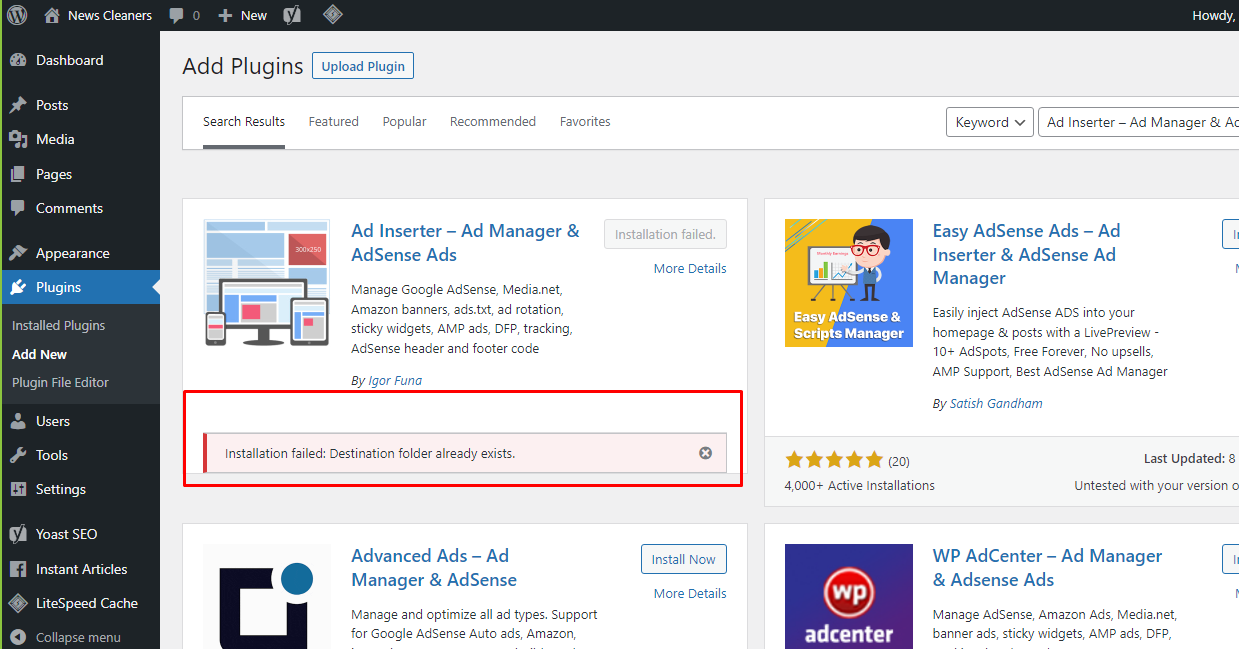Image resolution: width=1239 pixels, height=649 pixels.
Task: Switch to the Featured plugins tab
Action: (333, 121)
